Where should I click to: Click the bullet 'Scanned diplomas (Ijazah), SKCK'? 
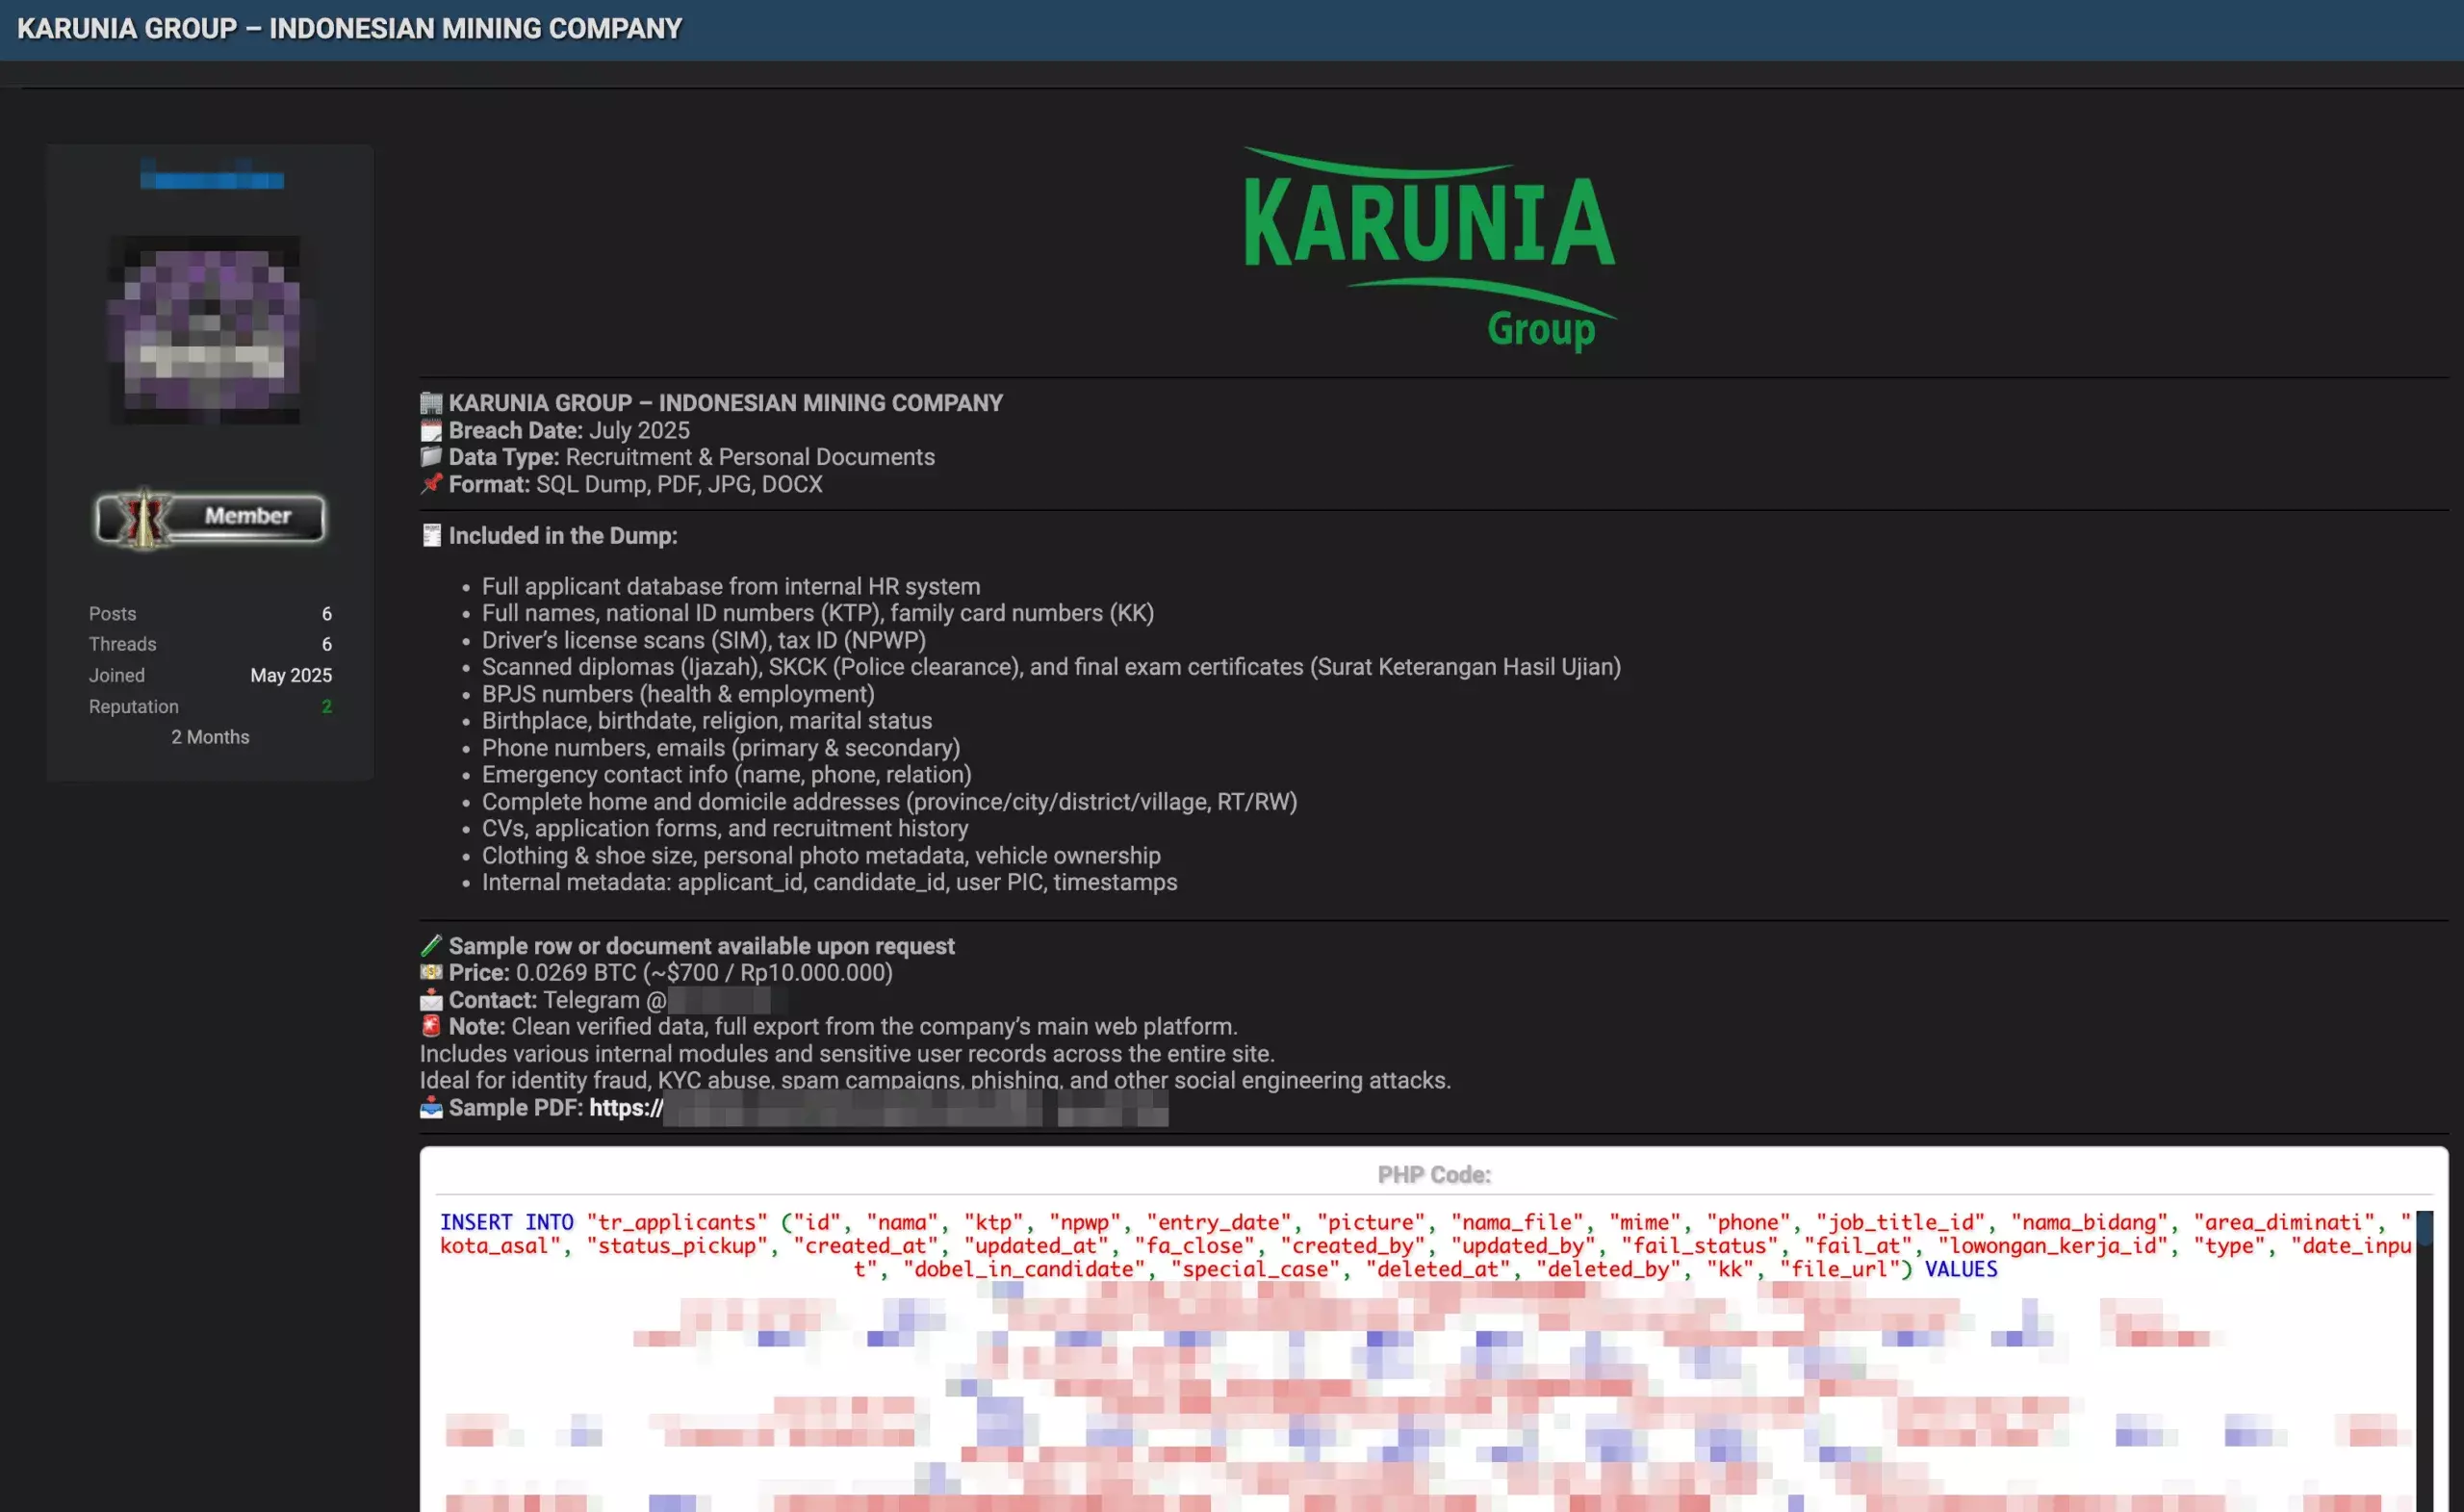(x=1051, y=667)
